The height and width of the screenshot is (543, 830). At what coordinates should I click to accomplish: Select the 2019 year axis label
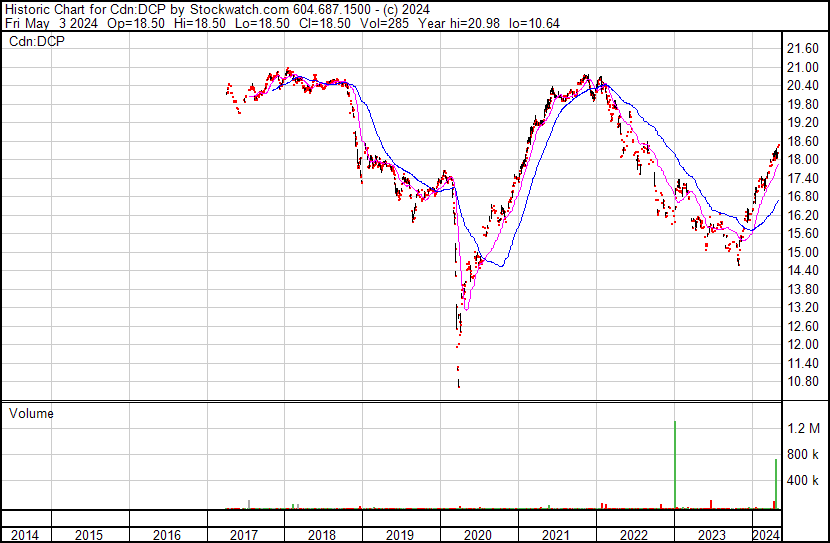pyautogui.click(x=400, y=535)
